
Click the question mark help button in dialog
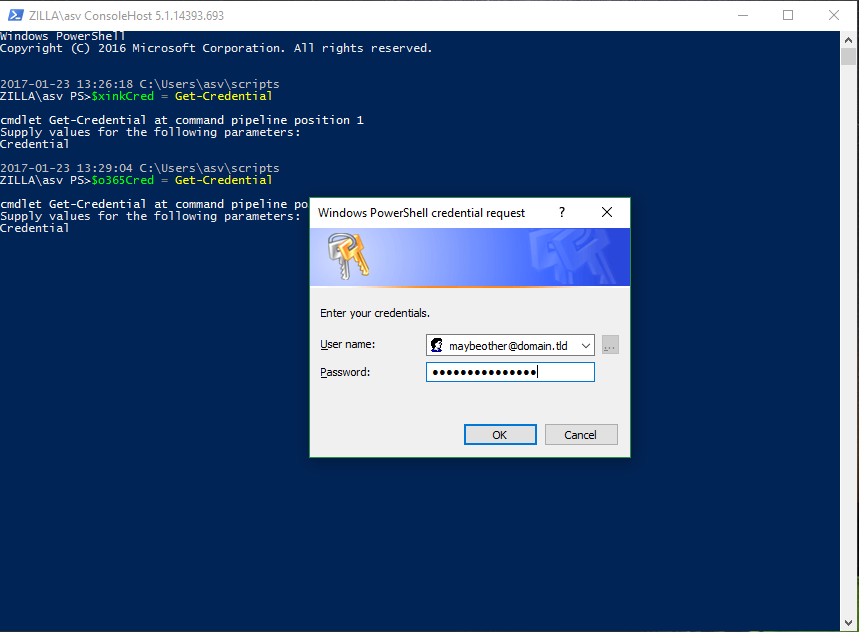[562, 212]
